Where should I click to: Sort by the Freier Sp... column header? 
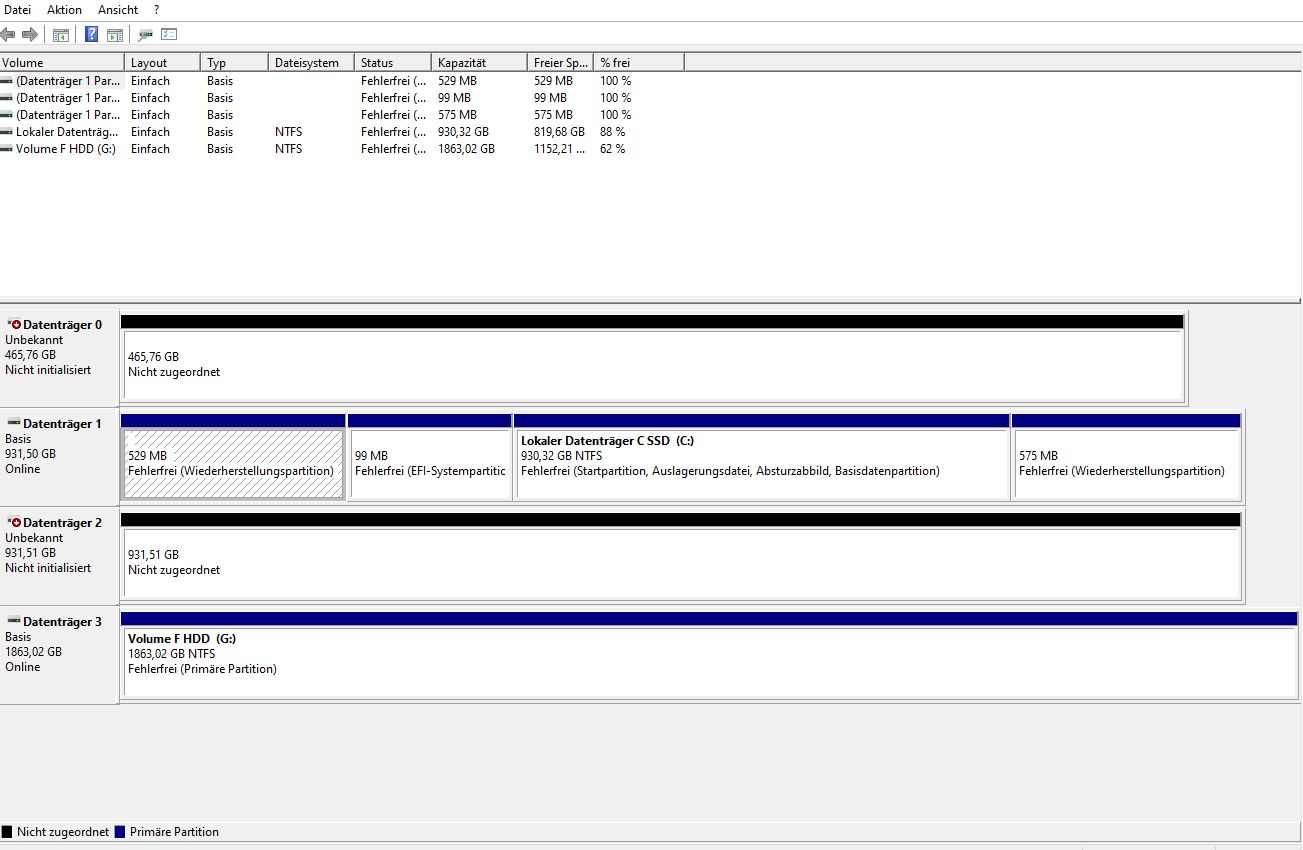coord(560,63)
